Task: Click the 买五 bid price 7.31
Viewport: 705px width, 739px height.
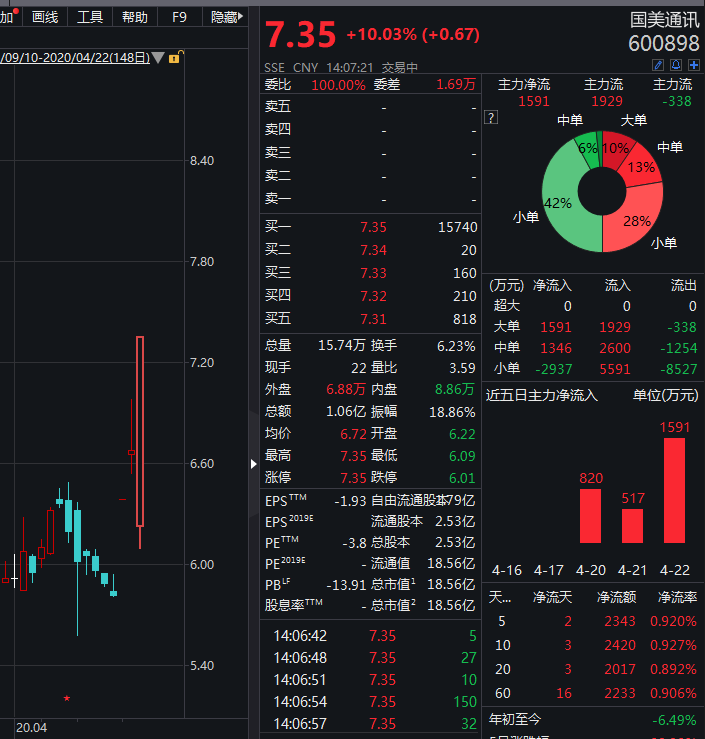Action: coord(373,320)
